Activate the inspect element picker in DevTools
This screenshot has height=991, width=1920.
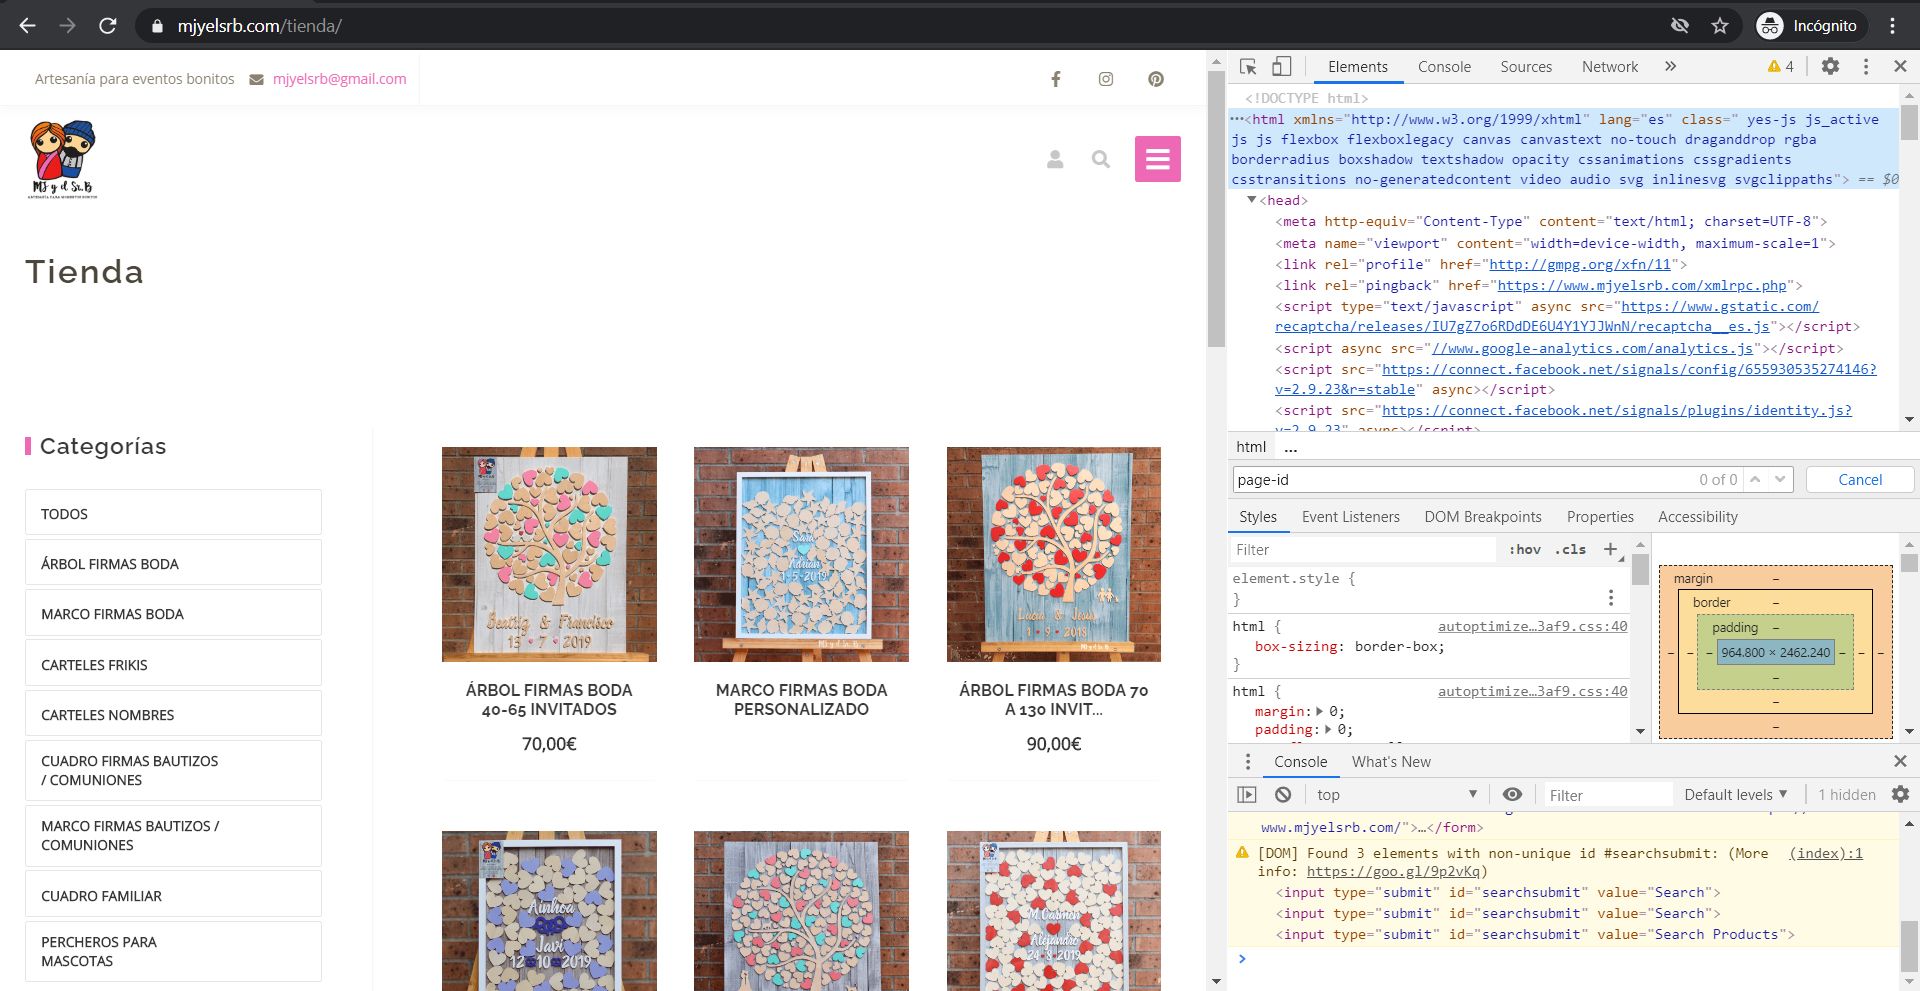pos(1248,66)
